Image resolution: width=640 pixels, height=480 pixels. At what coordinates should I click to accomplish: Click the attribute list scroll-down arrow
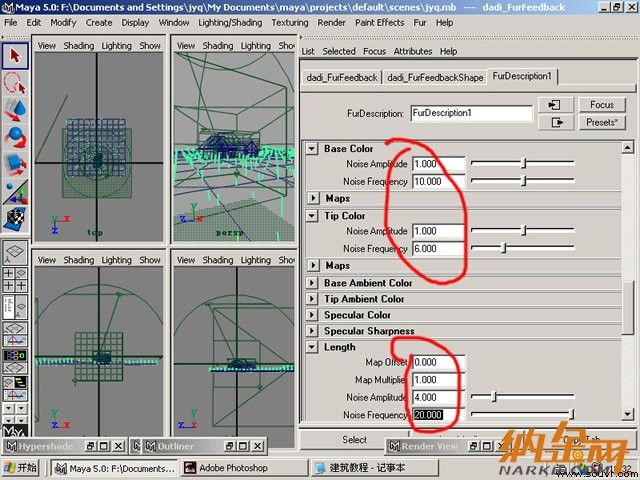tap(628, 414)
